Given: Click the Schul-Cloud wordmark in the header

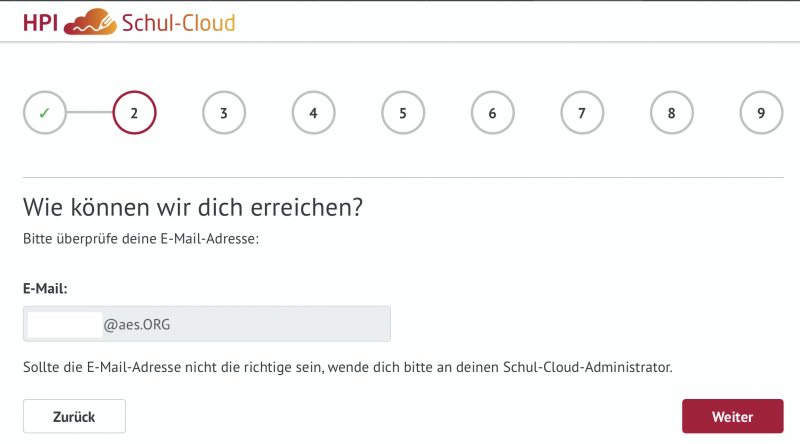Looking at the screenshot, I should click(x=177, y=21).
